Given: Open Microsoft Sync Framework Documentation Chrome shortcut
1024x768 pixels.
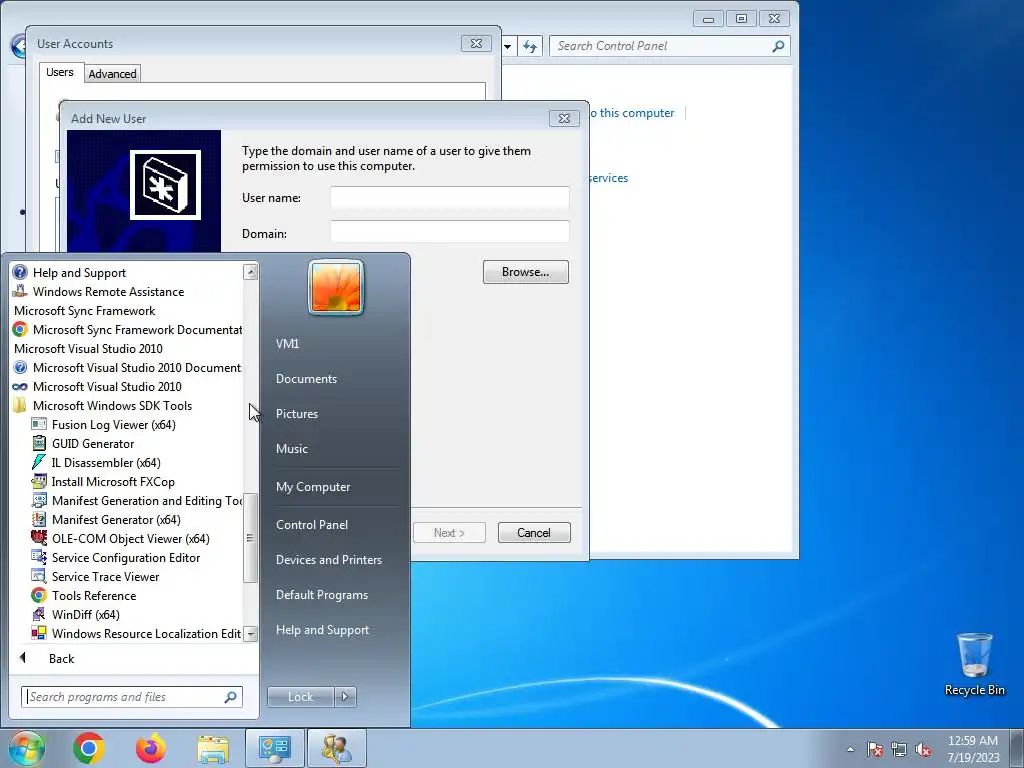Looking at the screenshot, I should pyautogui.click(x=127, y=330).
